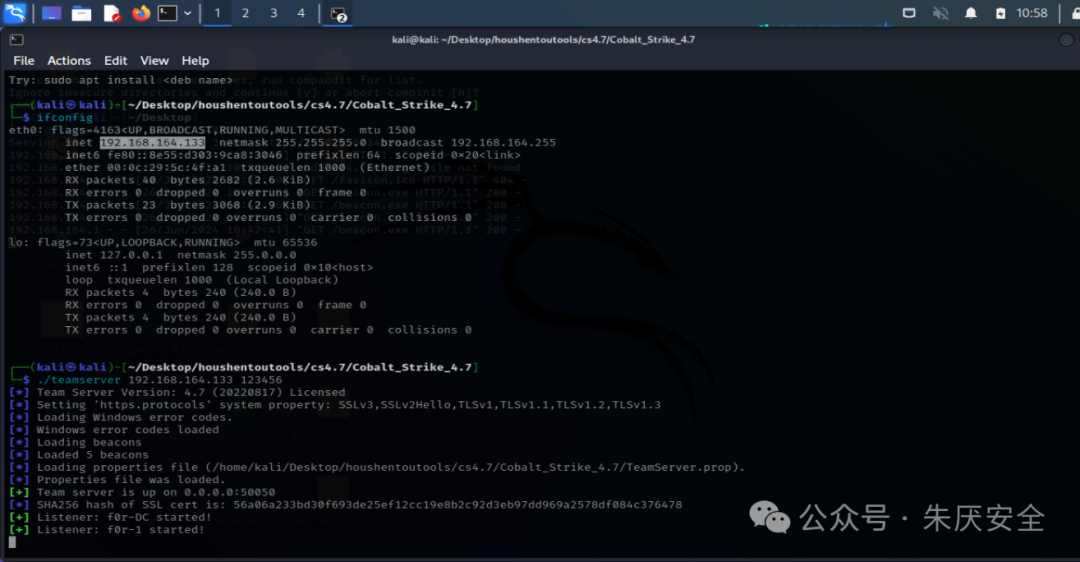Click the round button in terminal title bar
The image size is (1080, 562).
coord(1066,40)
